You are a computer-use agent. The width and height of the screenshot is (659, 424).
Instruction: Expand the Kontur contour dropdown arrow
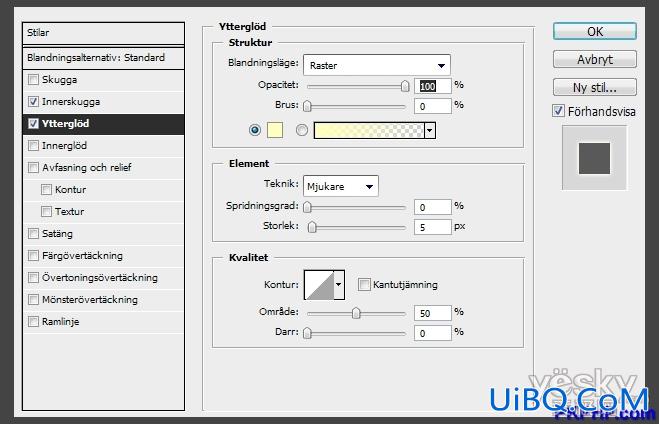339,285
